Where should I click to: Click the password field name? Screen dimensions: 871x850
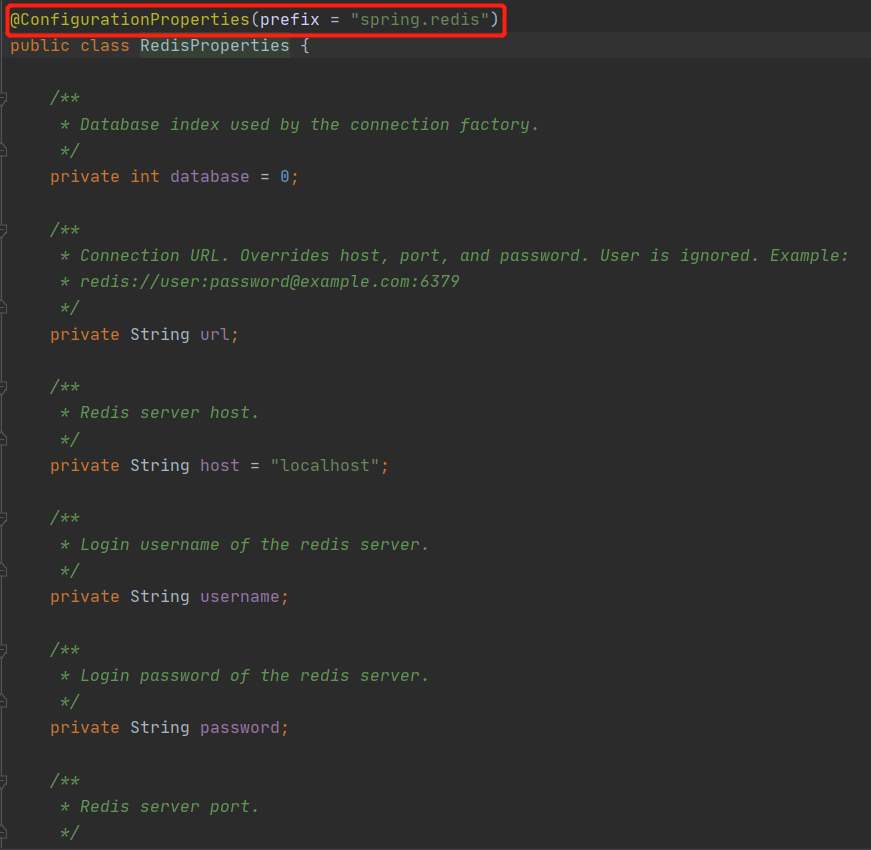point(239,728)
